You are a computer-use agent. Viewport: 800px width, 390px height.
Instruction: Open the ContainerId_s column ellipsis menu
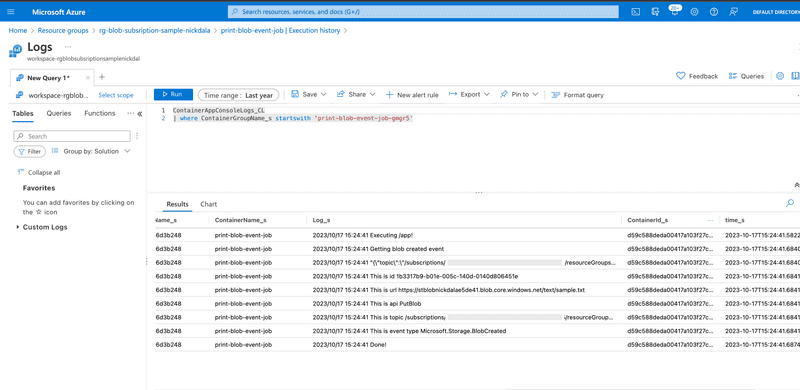point(710,220)
